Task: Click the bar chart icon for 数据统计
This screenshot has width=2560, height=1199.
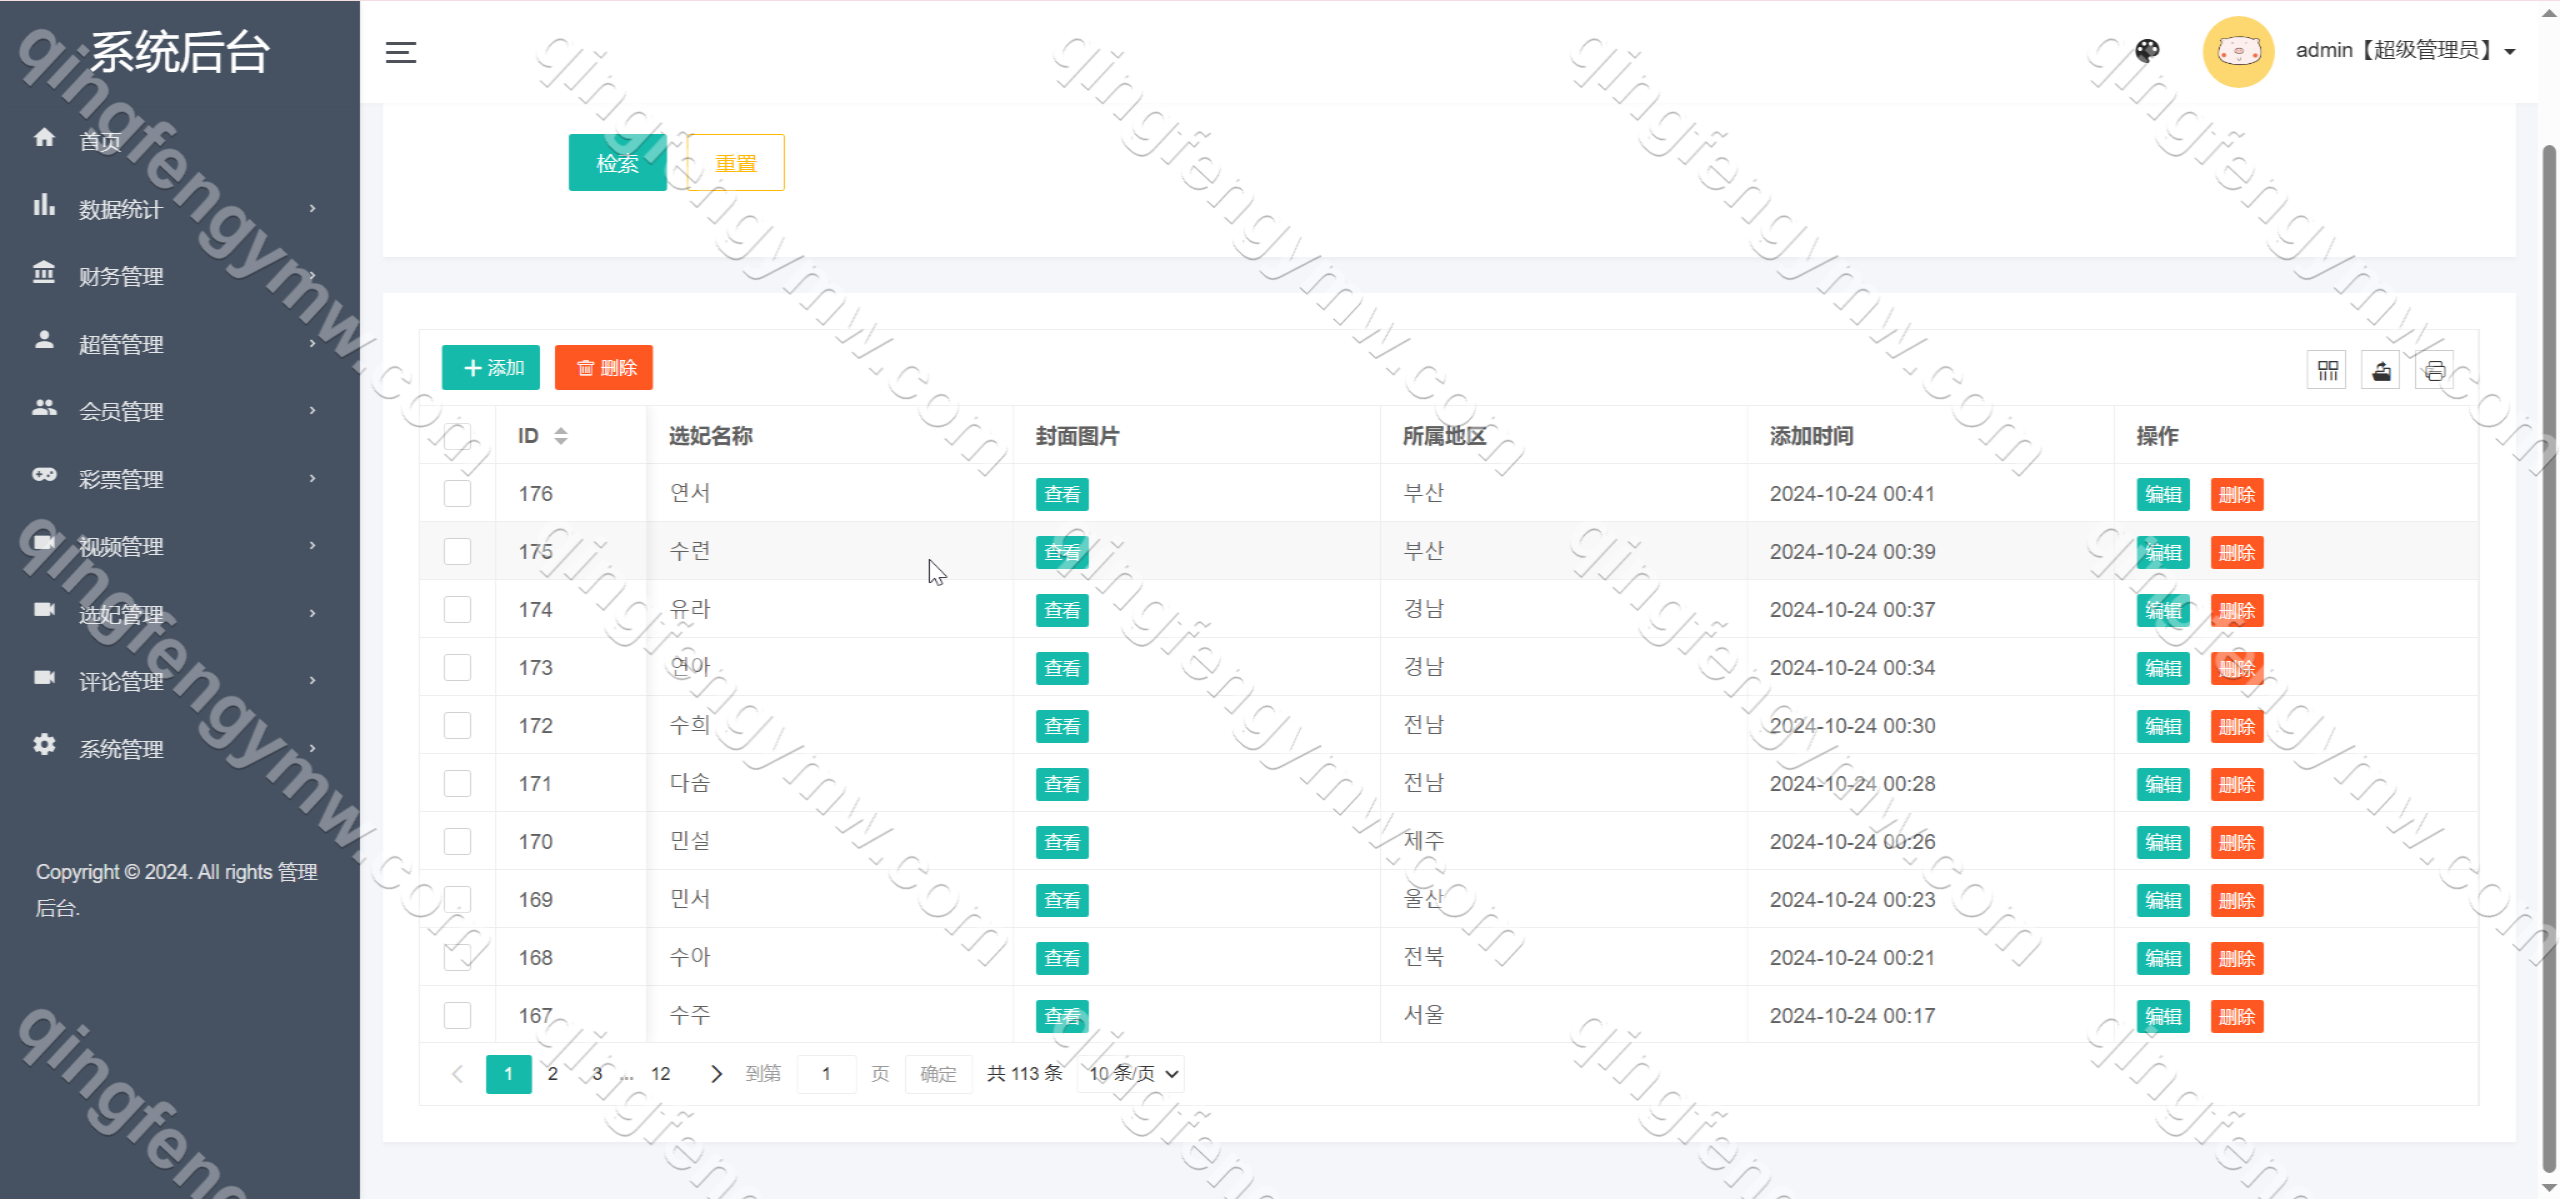Action: click(44, 205)
